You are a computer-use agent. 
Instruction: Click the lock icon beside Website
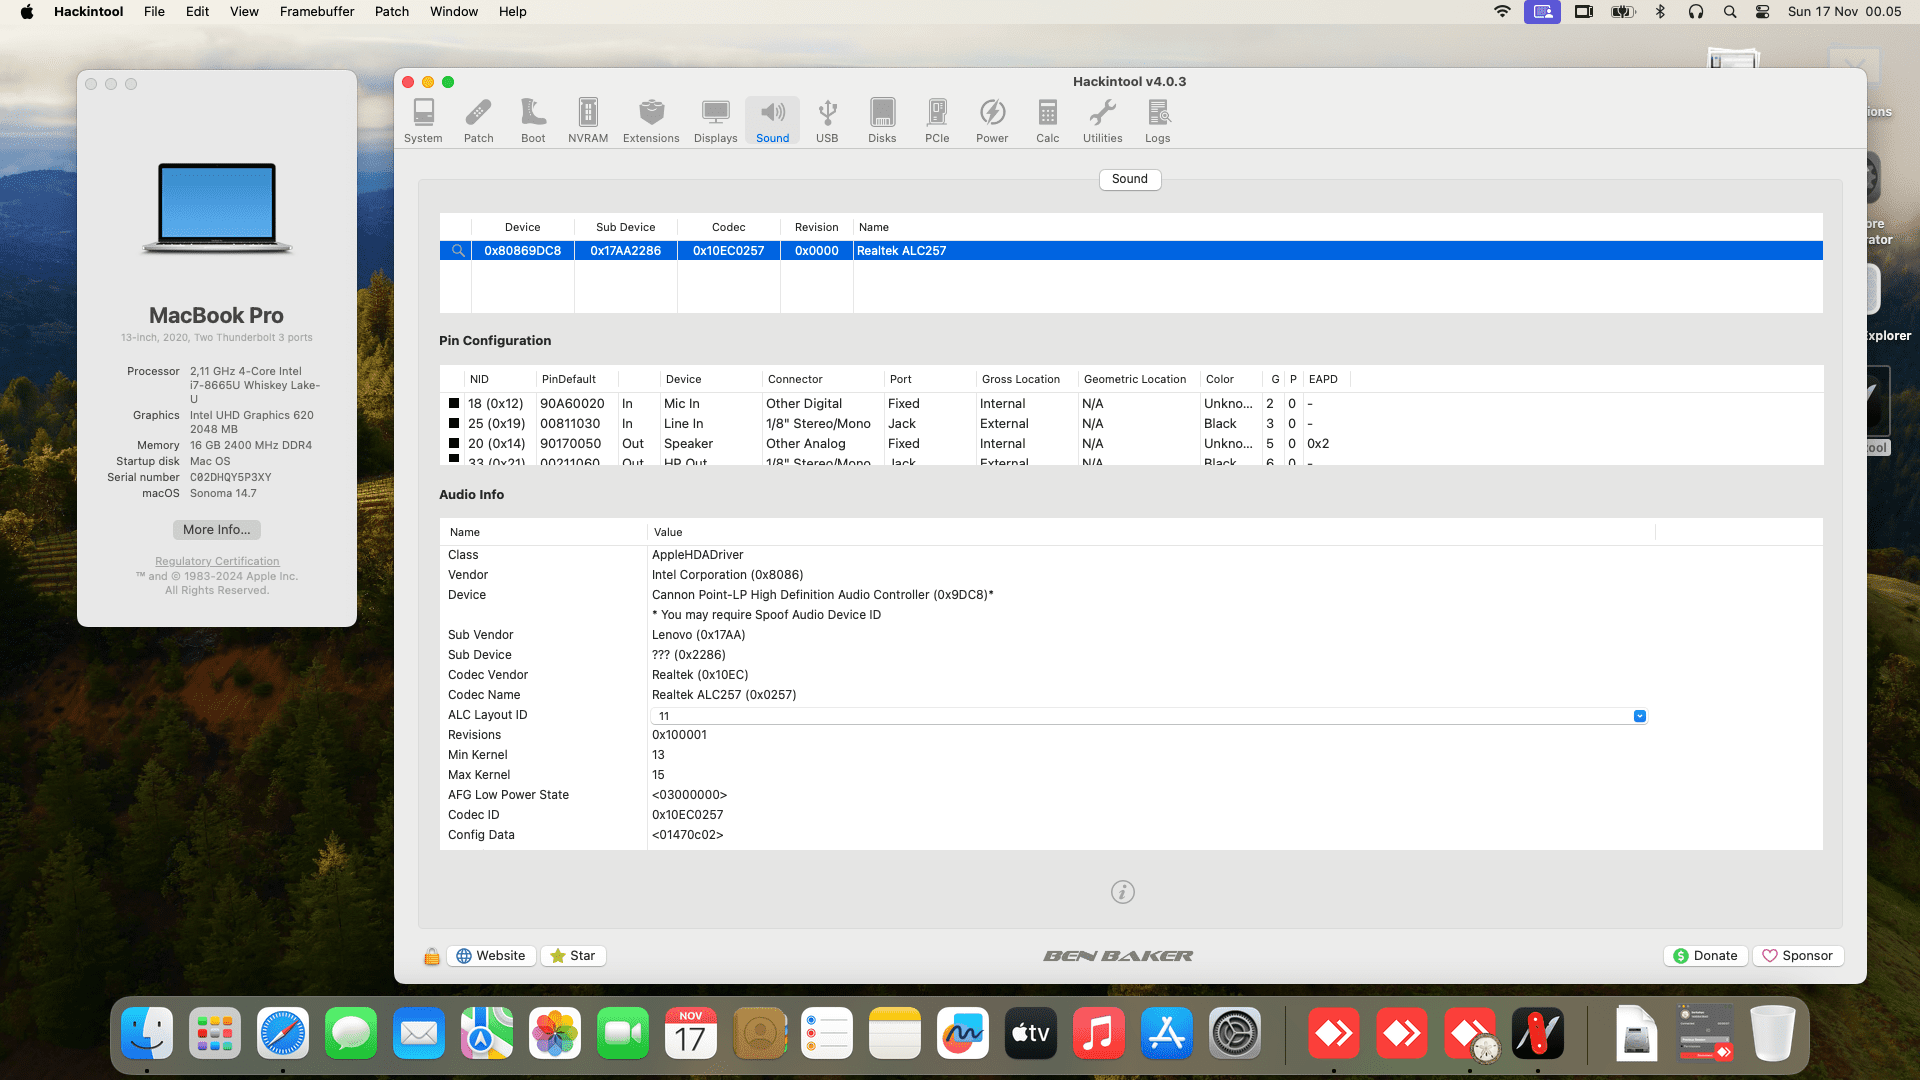pyautogui.click(x=432, y=956)
